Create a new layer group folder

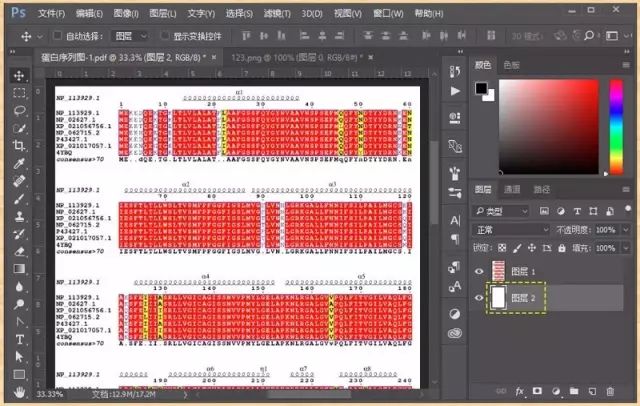(574, 391)
